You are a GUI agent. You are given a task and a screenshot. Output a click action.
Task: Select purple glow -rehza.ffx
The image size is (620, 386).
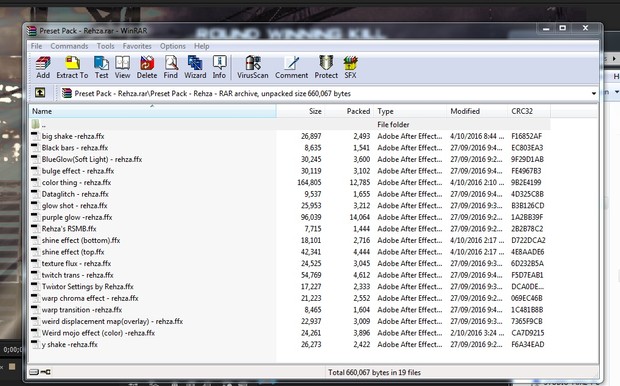point(77,217)
